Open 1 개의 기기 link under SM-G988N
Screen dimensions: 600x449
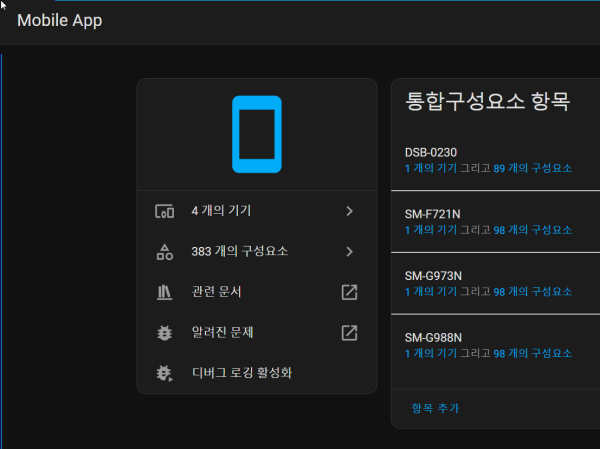(x=431, y=353)
